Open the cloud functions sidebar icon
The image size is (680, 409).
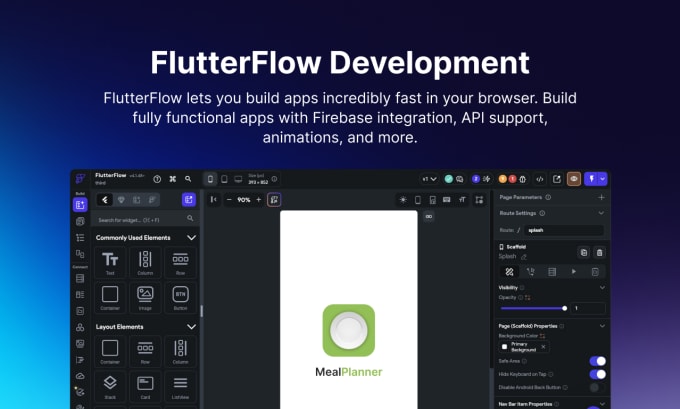[x=80, y=376]
